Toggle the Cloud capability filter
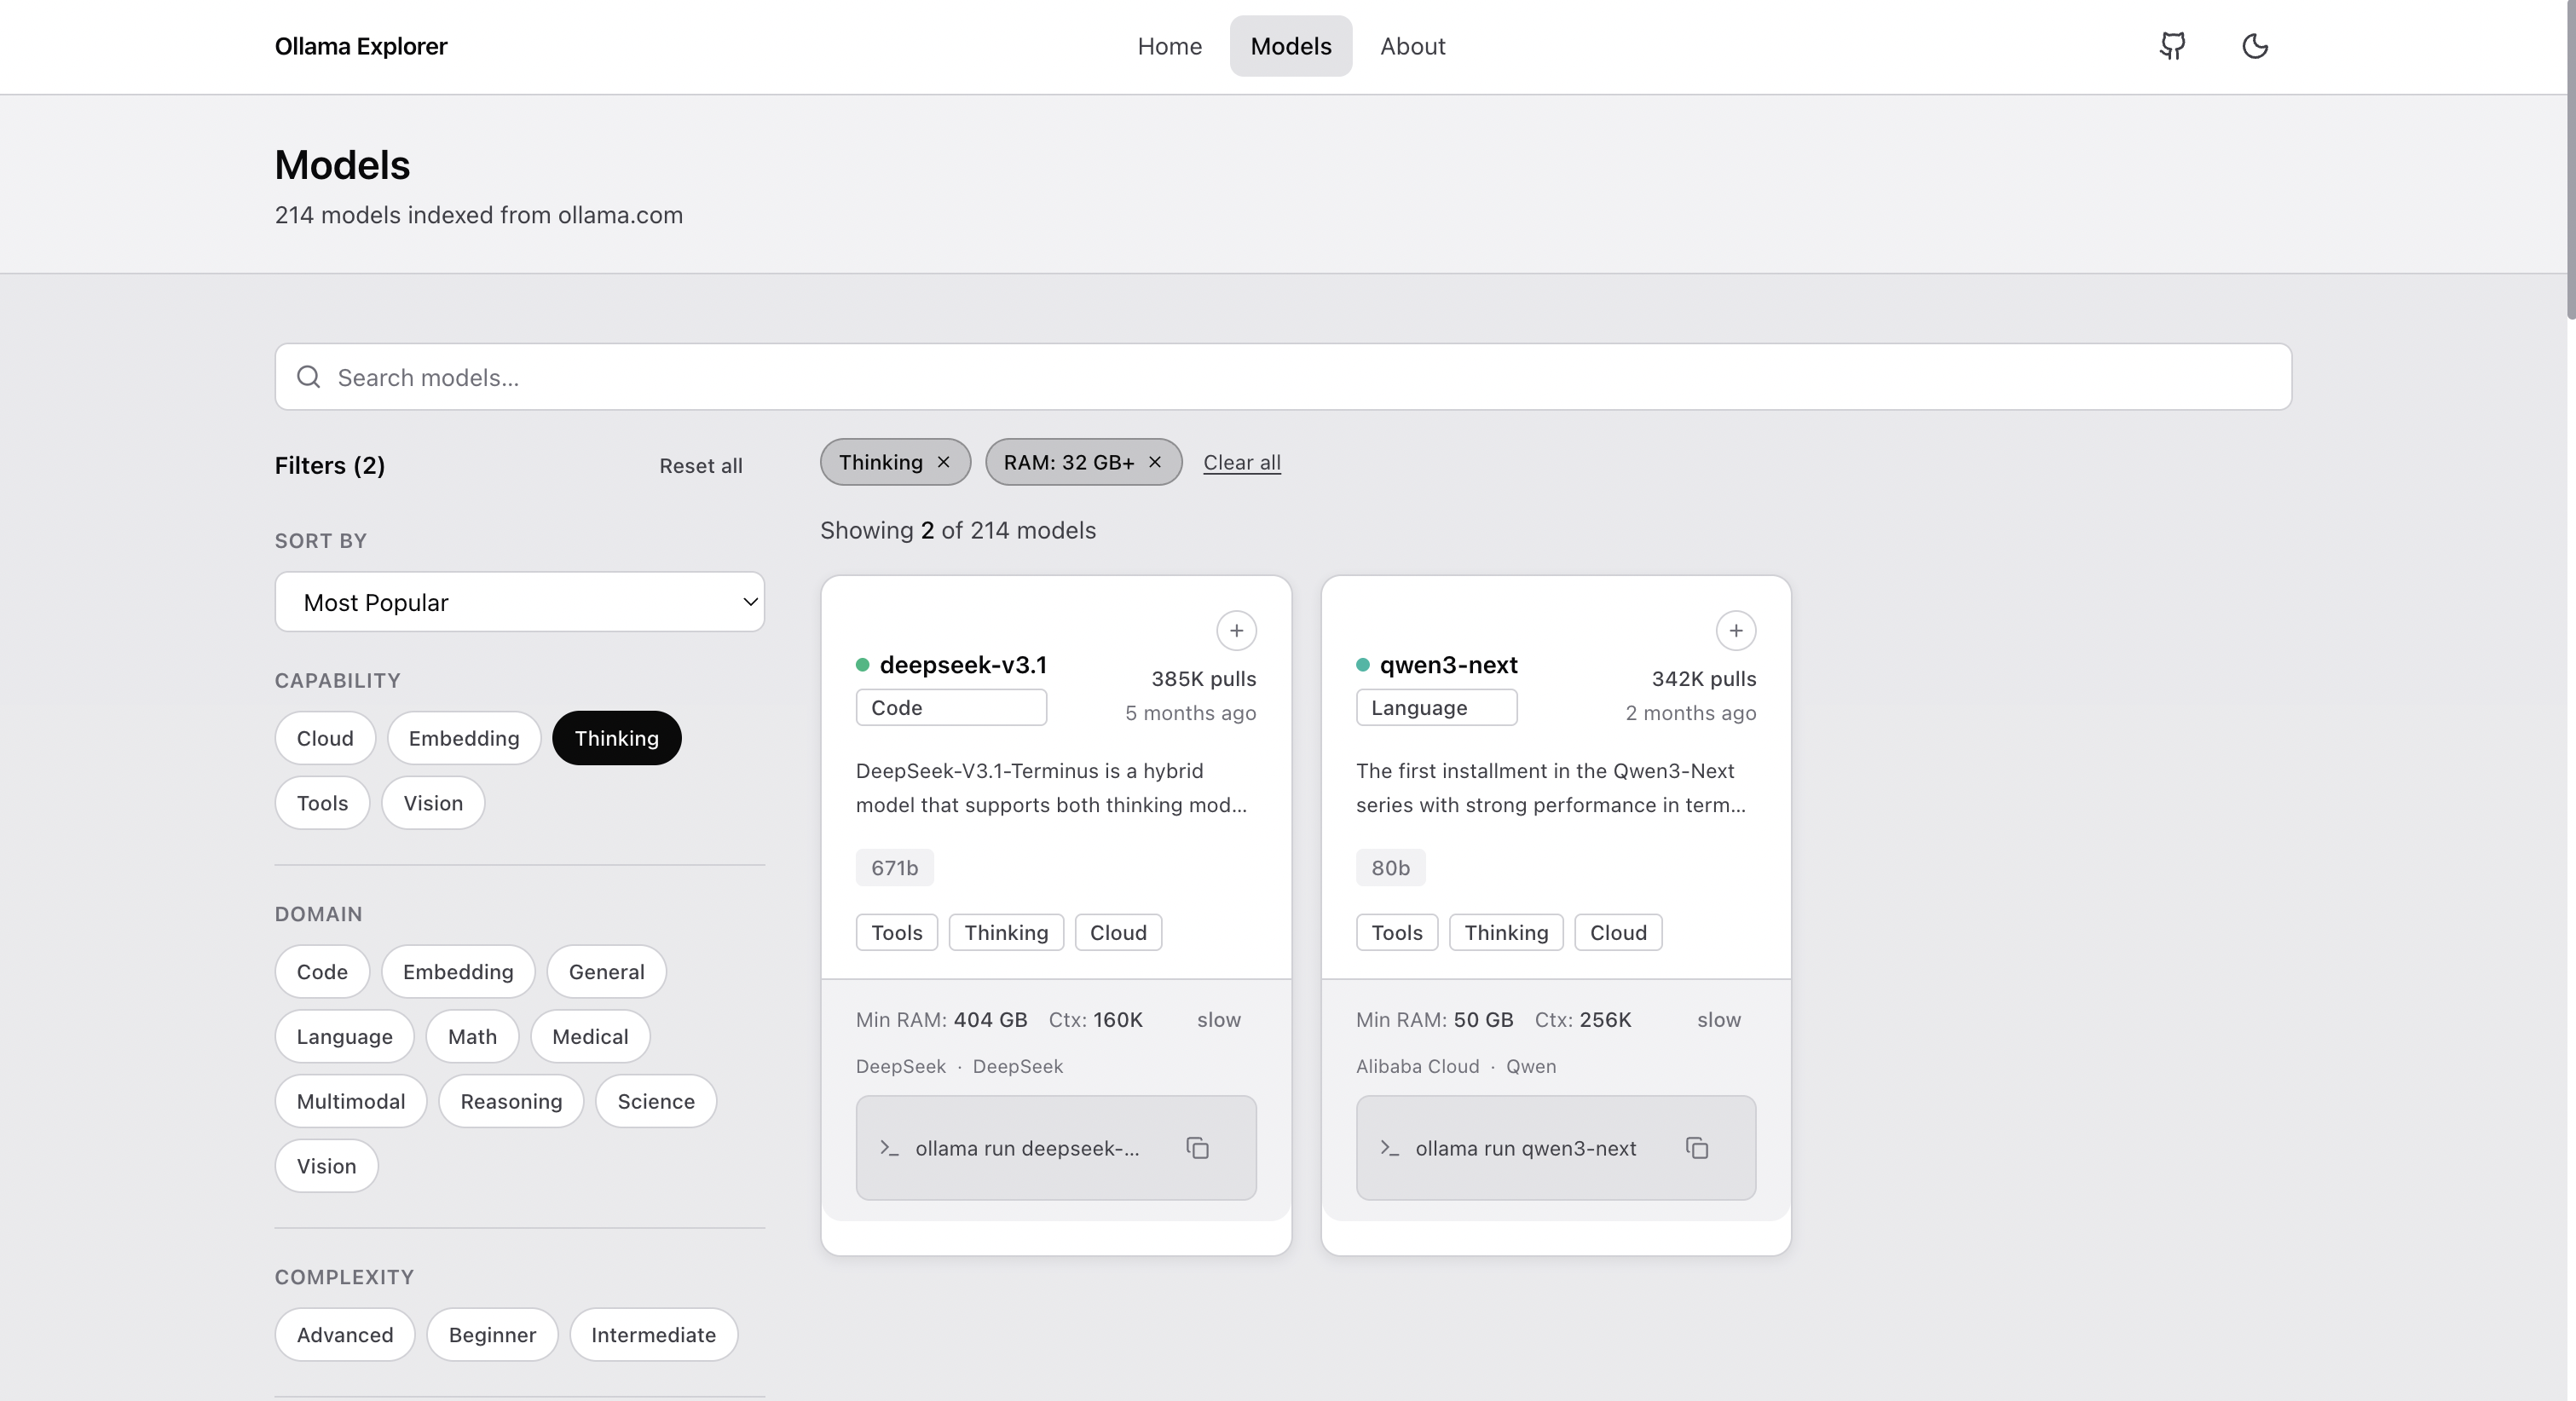The image size is (2576, 1401). point(324,738)
